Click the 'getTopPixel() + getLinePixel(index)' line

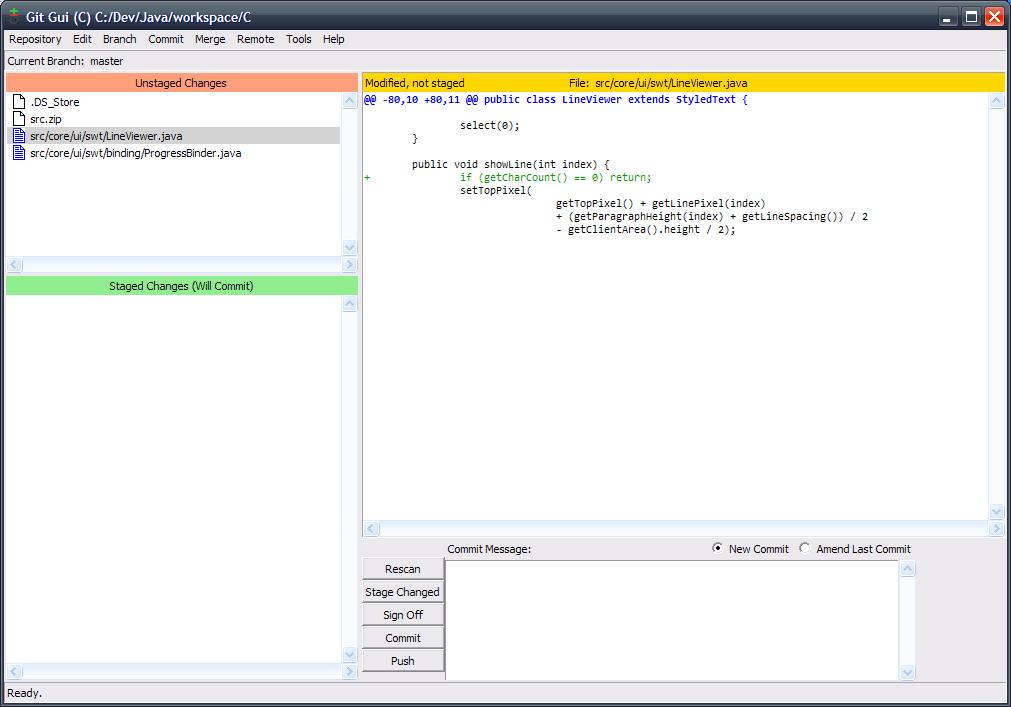(x=660, y=203)
